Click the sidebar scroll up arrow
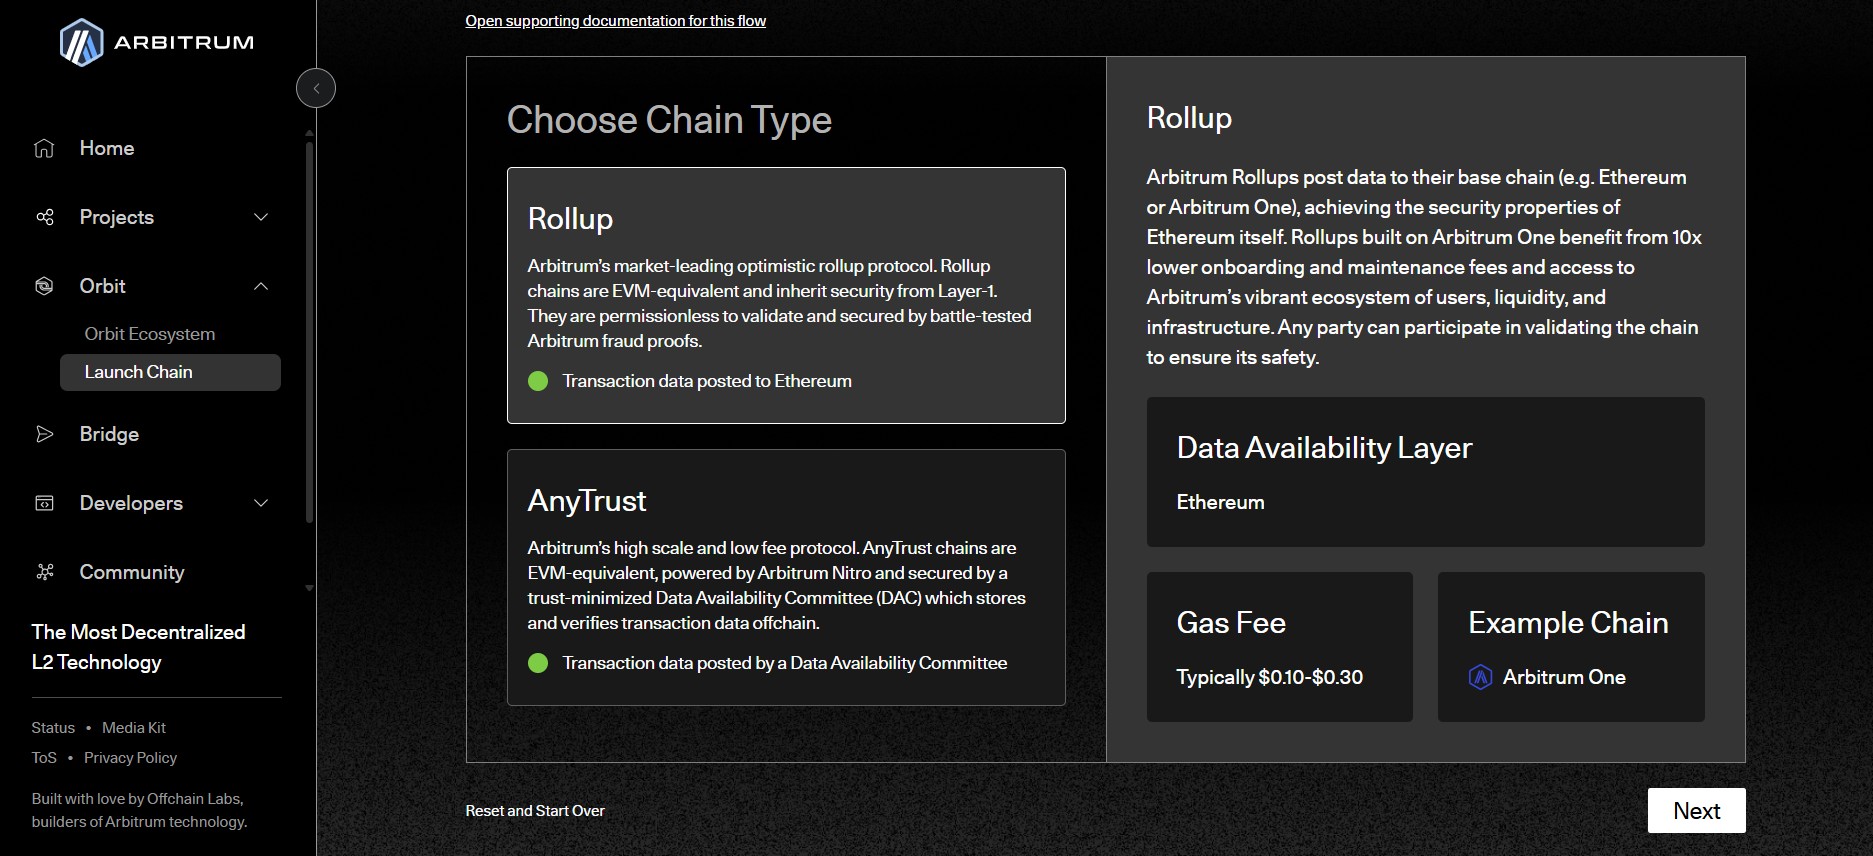The width and height of the screenshot is (1873, 856). [309, 132]
